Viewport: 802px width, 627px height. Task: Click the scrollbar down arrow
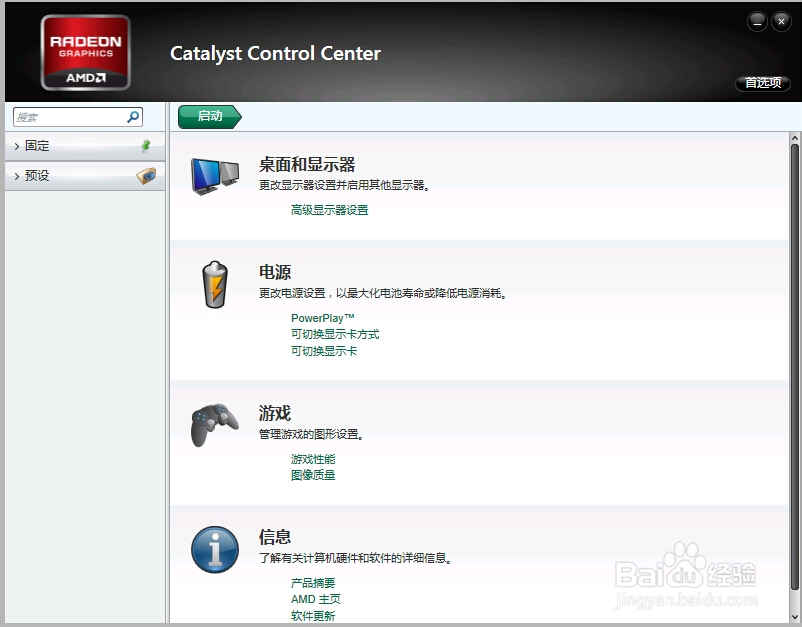pos(794,617)
